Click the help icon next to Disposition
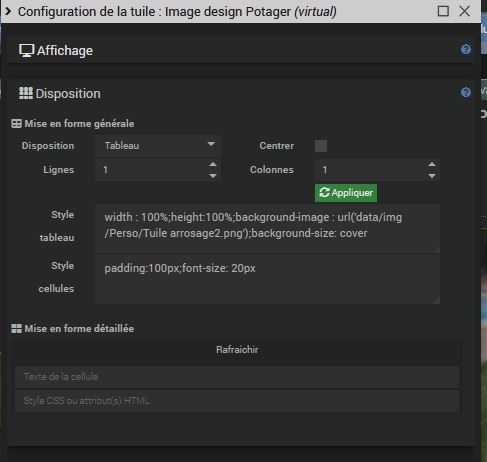The image size is (487, 462). 466,92
